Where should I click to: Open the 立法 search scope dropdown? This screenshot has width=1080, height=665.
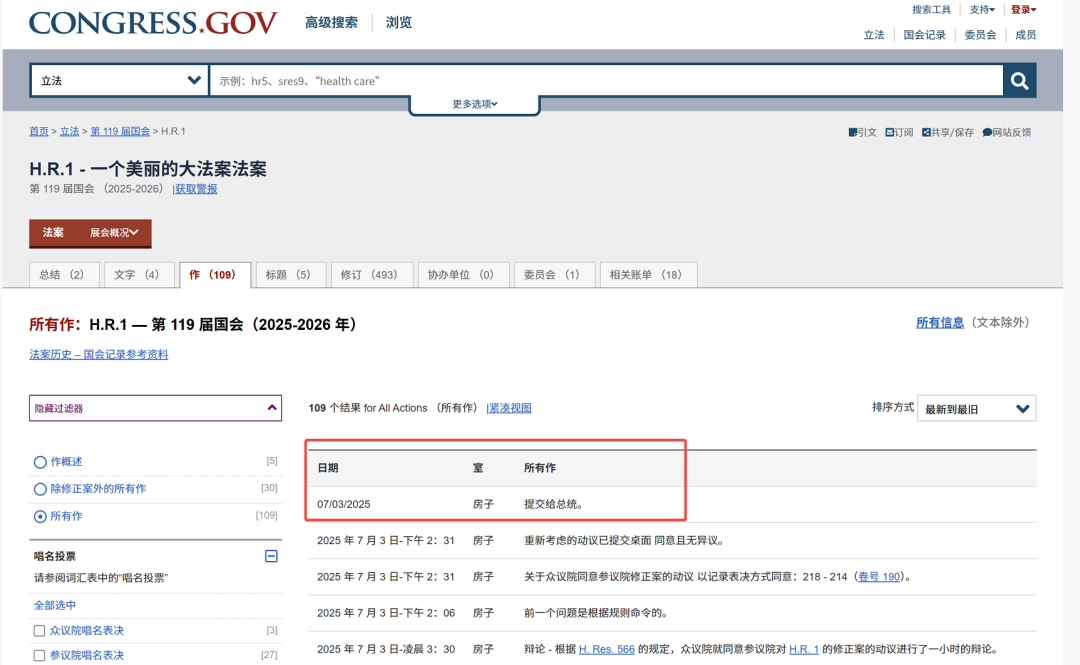click(119, 81)
